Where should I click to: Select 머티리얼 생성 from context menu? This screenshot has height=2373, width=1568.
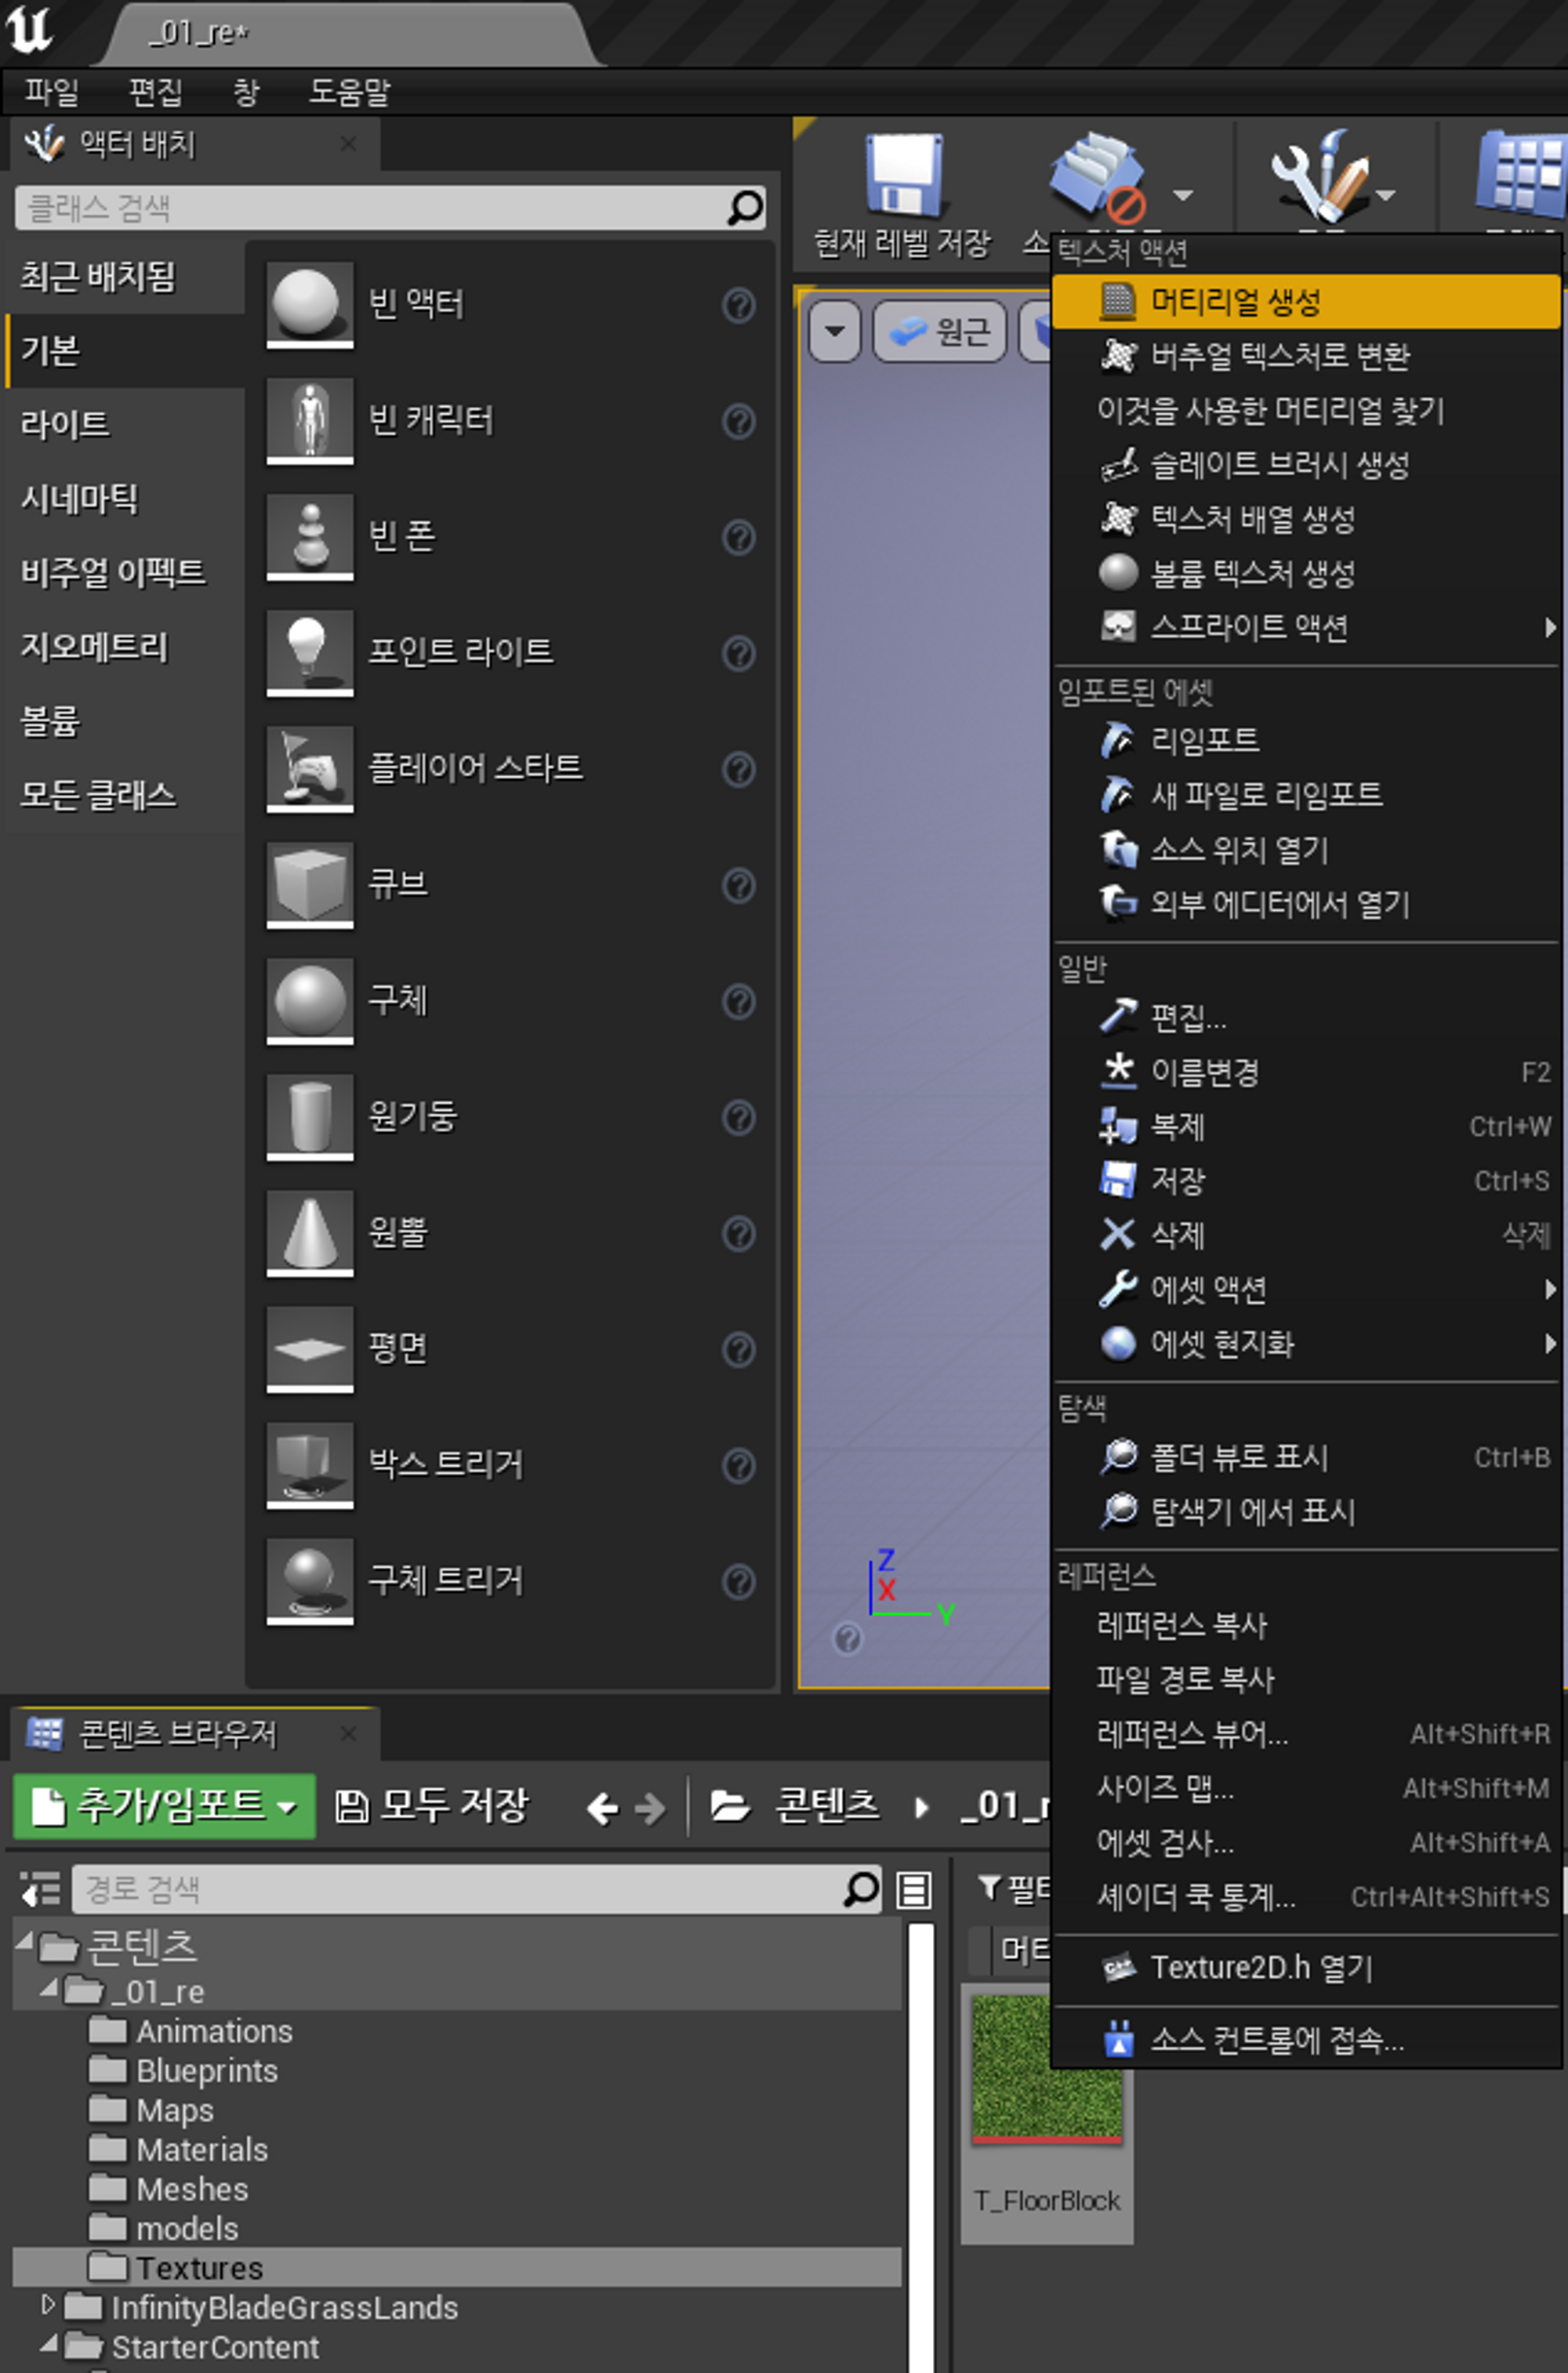click(1306, 301)
